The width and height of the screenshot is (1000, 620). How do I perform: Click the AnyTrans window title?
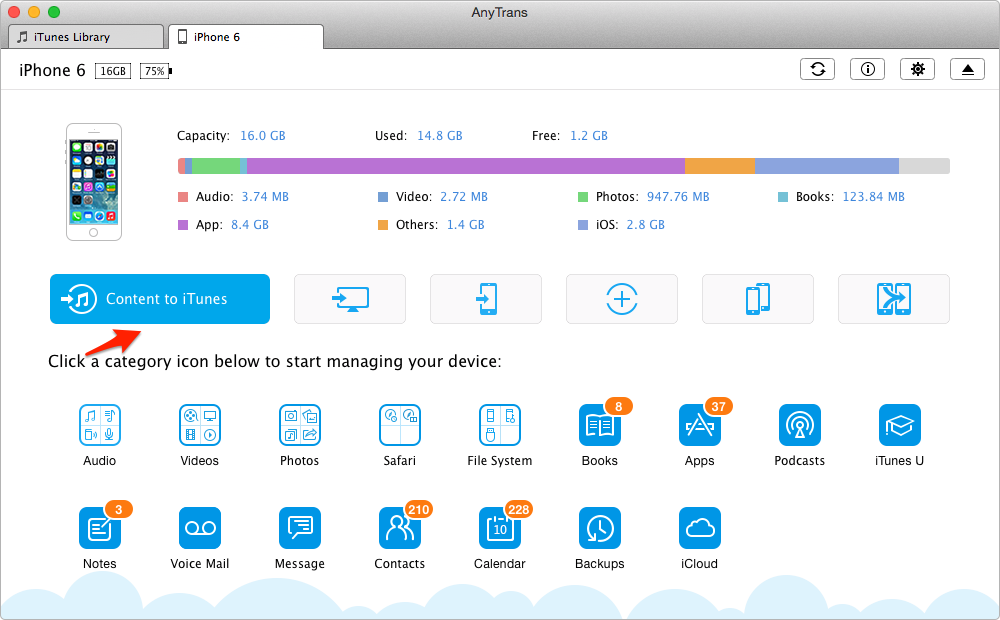coord(499,12)
